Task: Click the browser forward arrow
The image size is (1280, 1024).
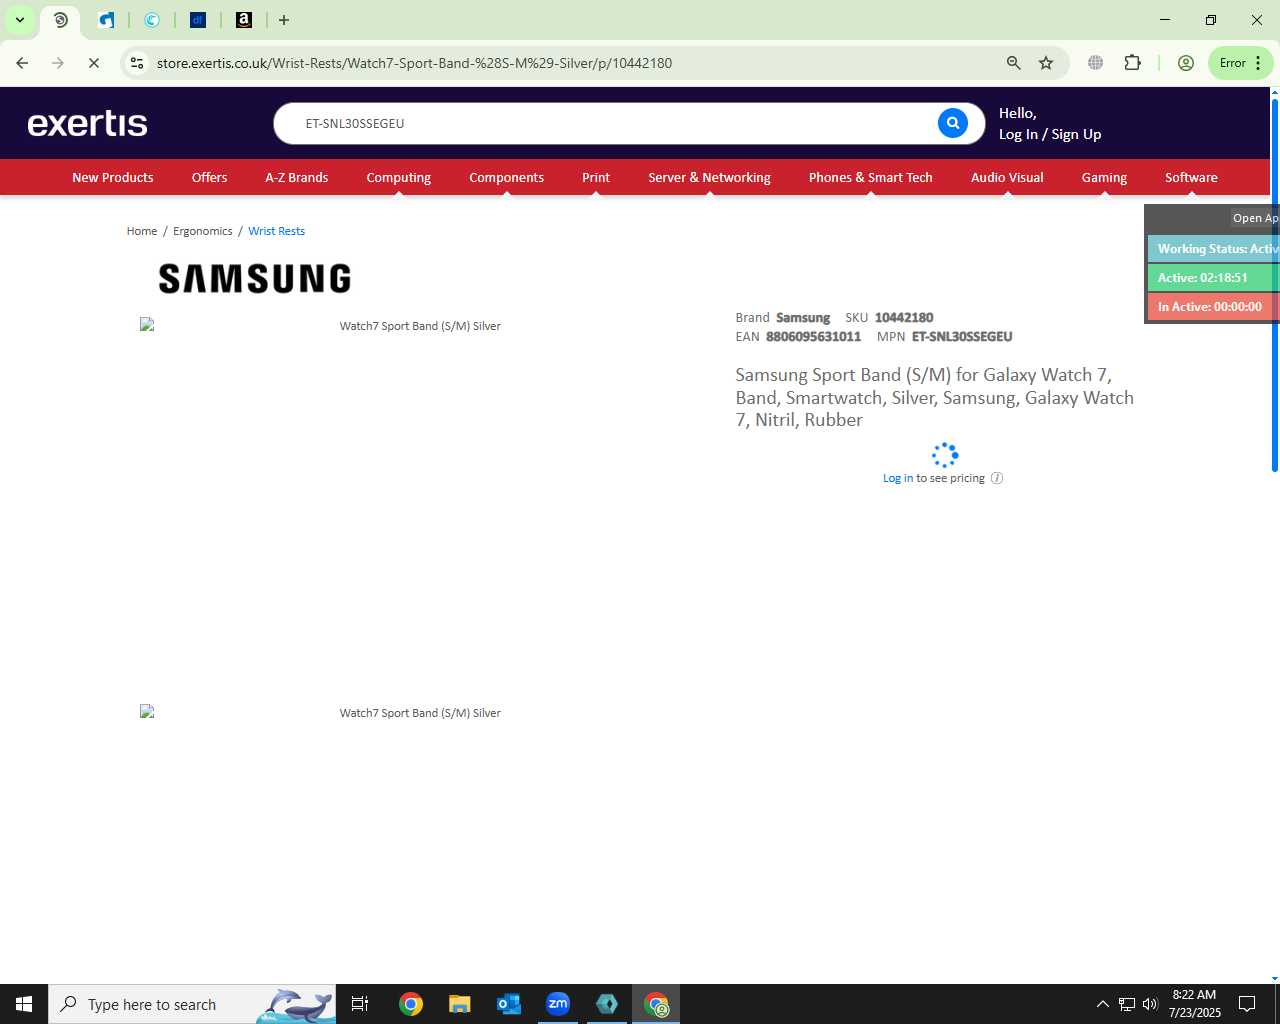Action: 58,63
